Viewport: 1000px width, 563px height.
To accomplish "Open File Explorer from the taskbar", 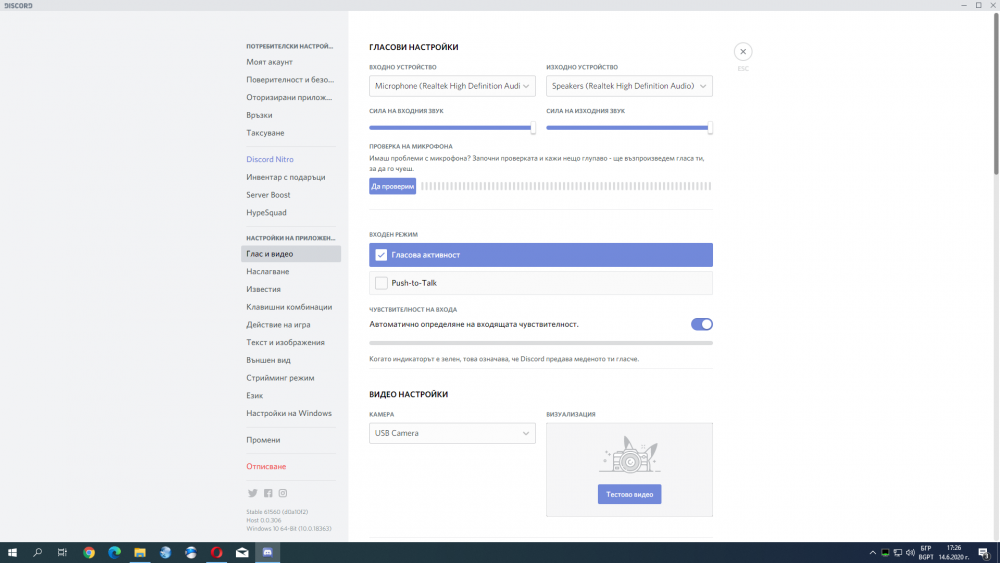I will tap(140, 553).
